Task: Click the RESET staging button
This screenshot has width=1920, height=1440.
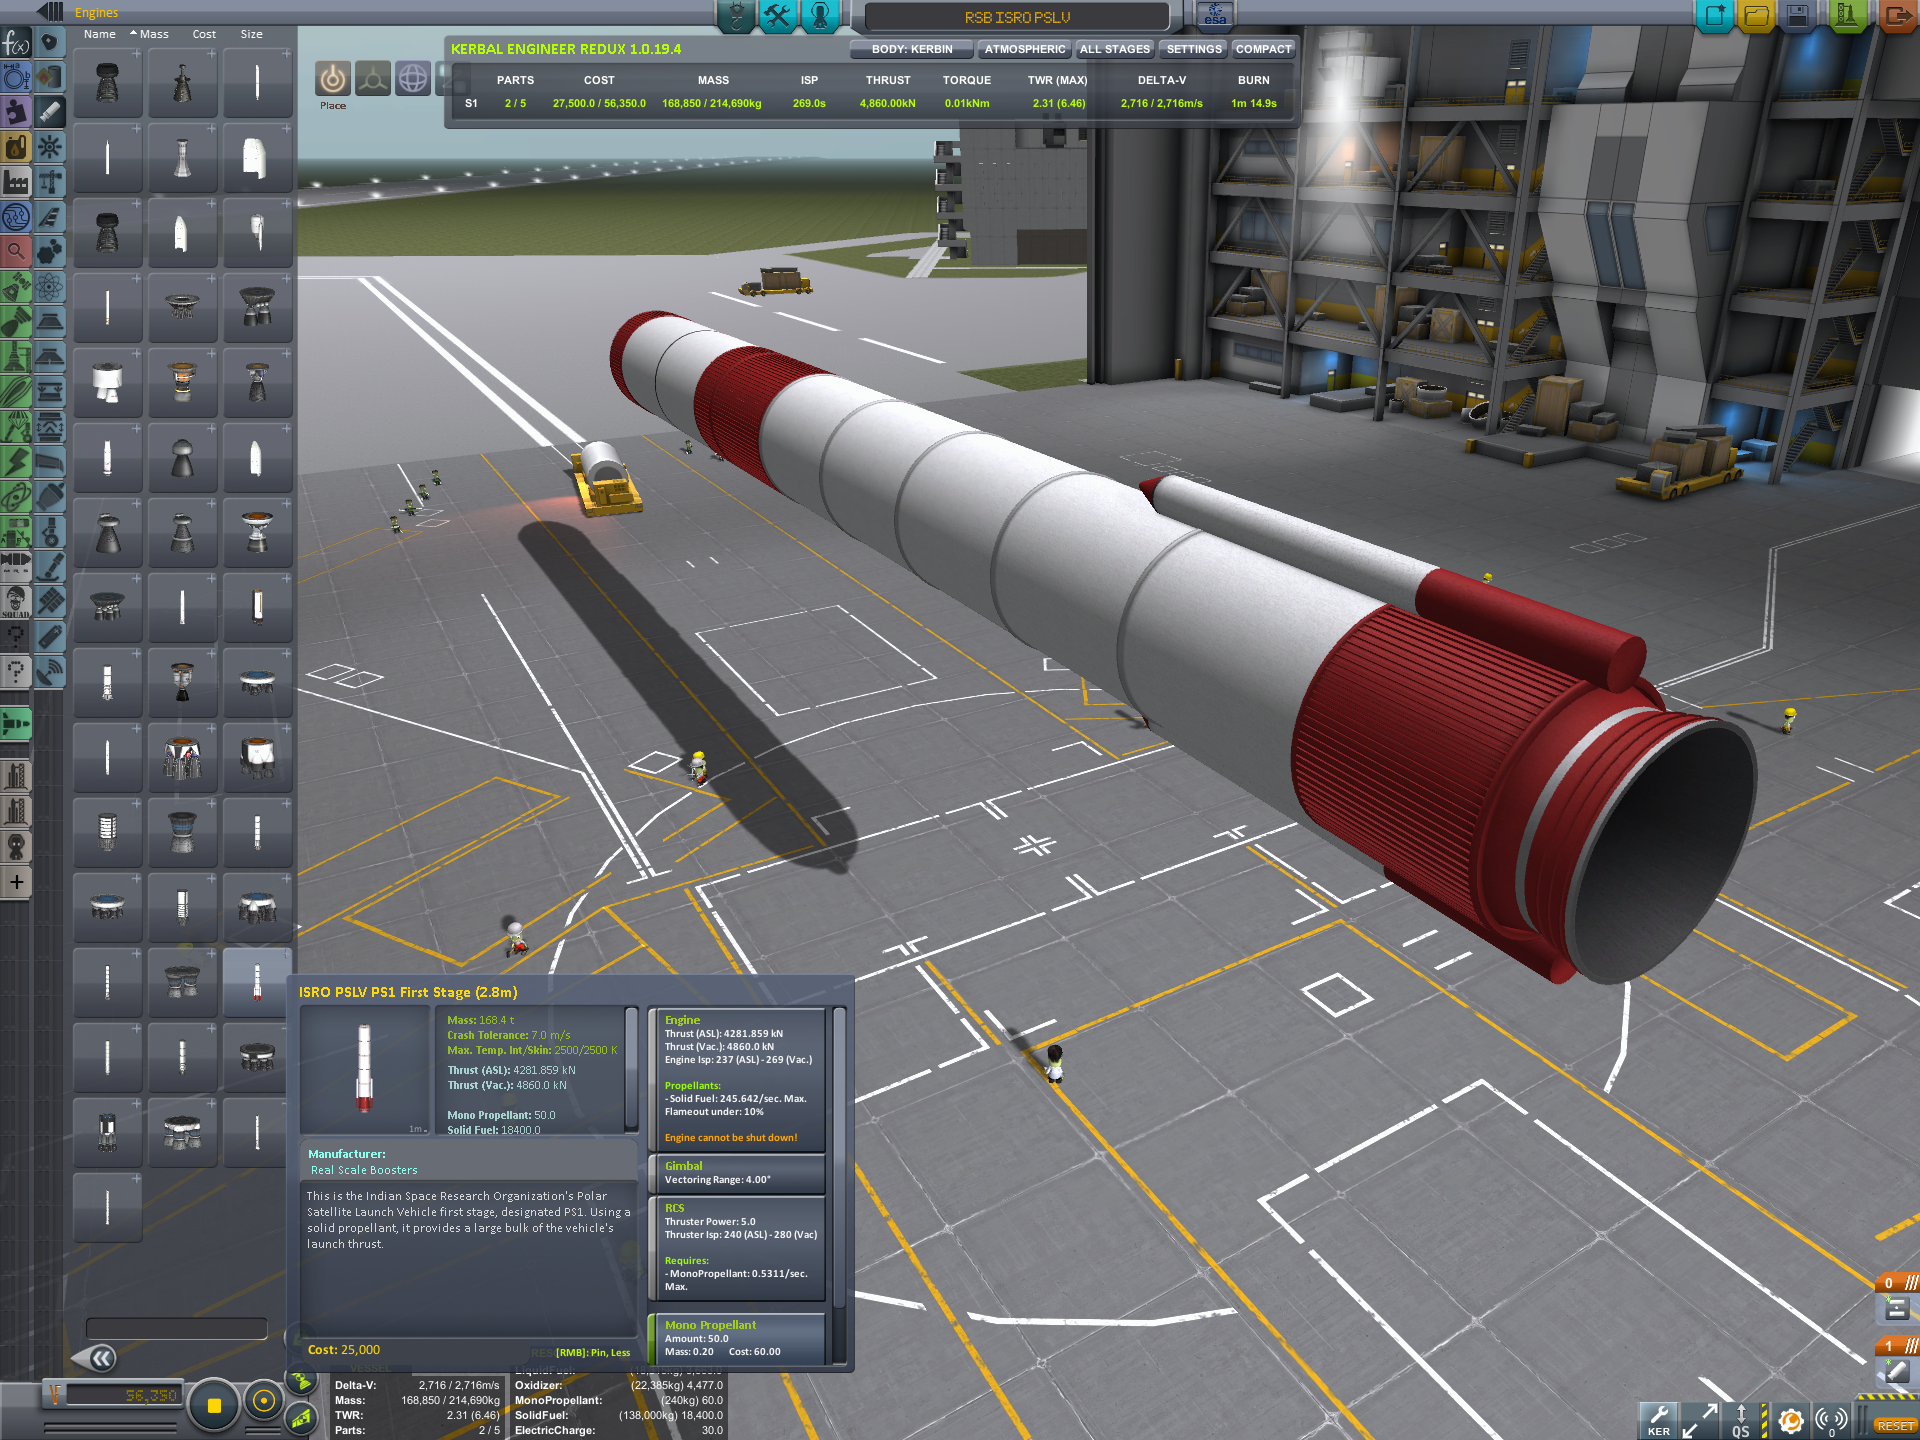Action: click(x=1896, y=1426)
